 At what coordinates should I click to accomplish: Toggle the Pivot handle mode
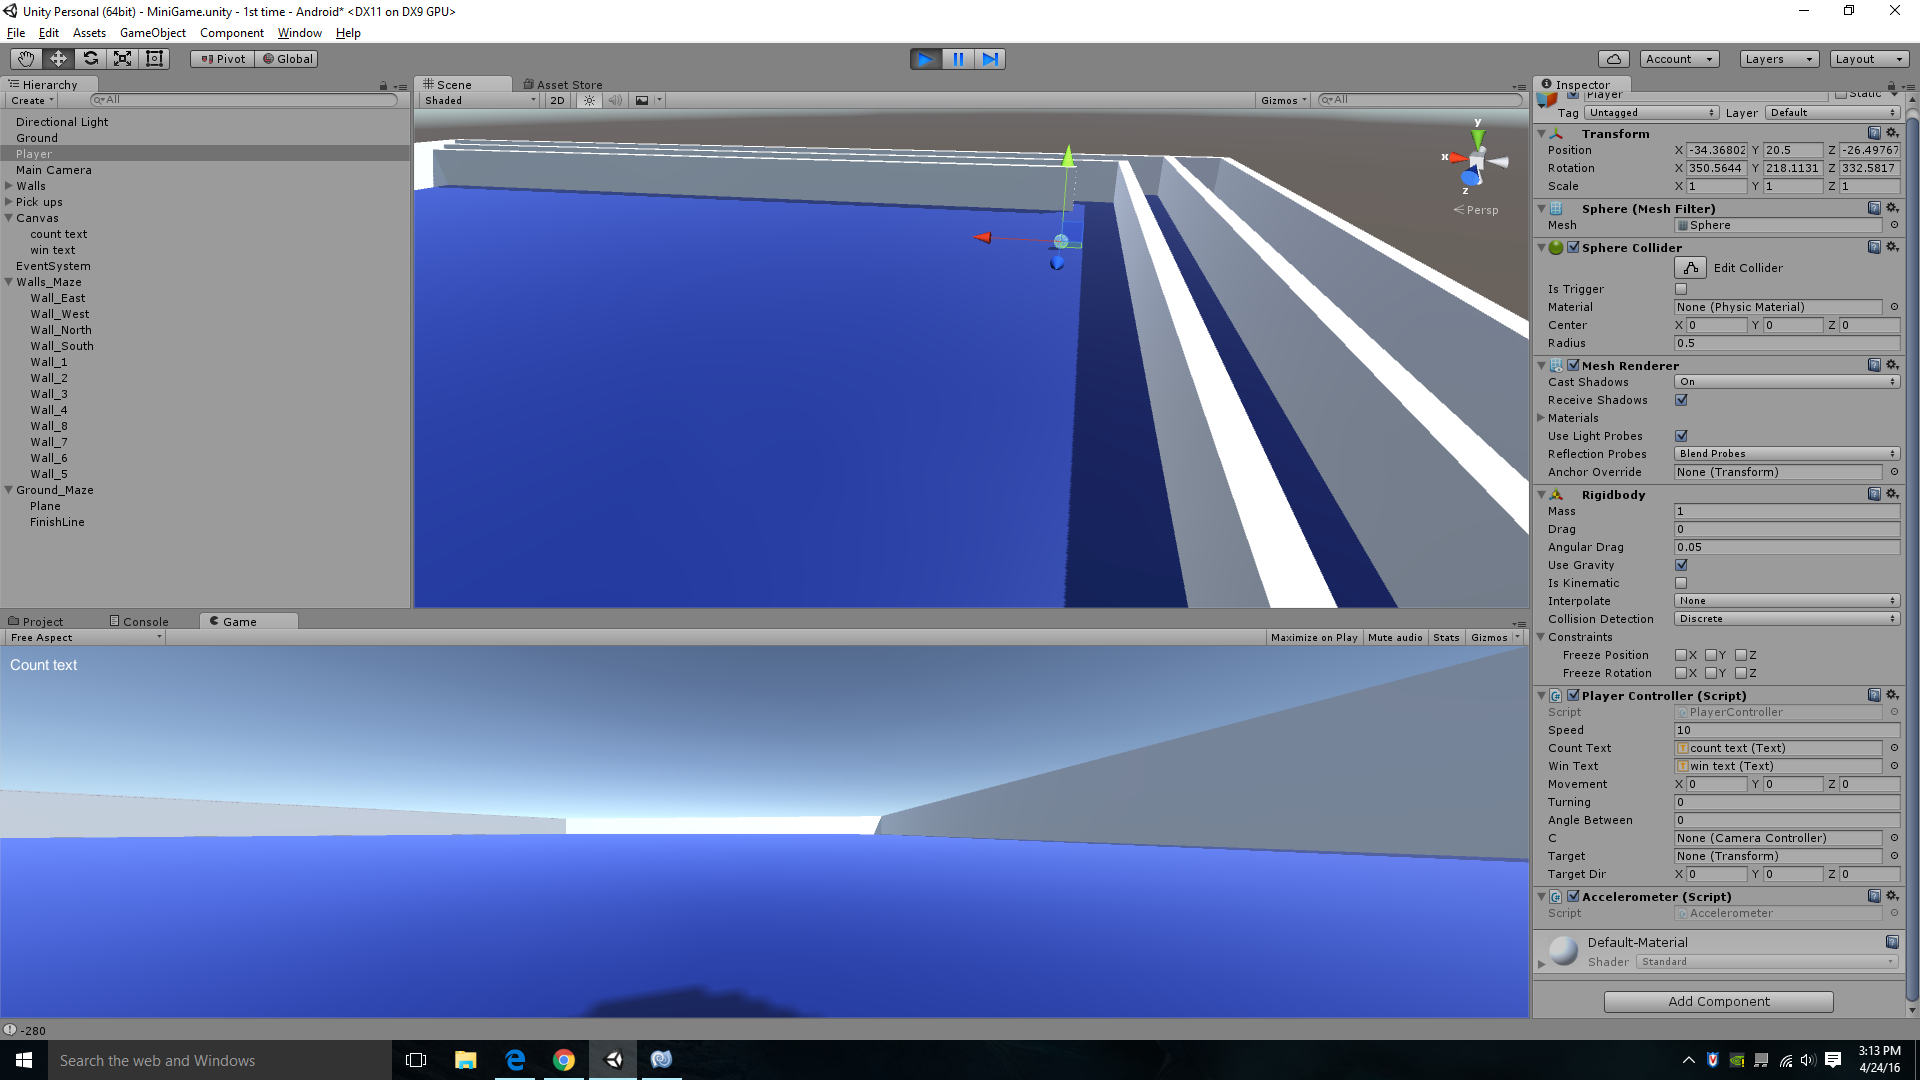point(223,59)
